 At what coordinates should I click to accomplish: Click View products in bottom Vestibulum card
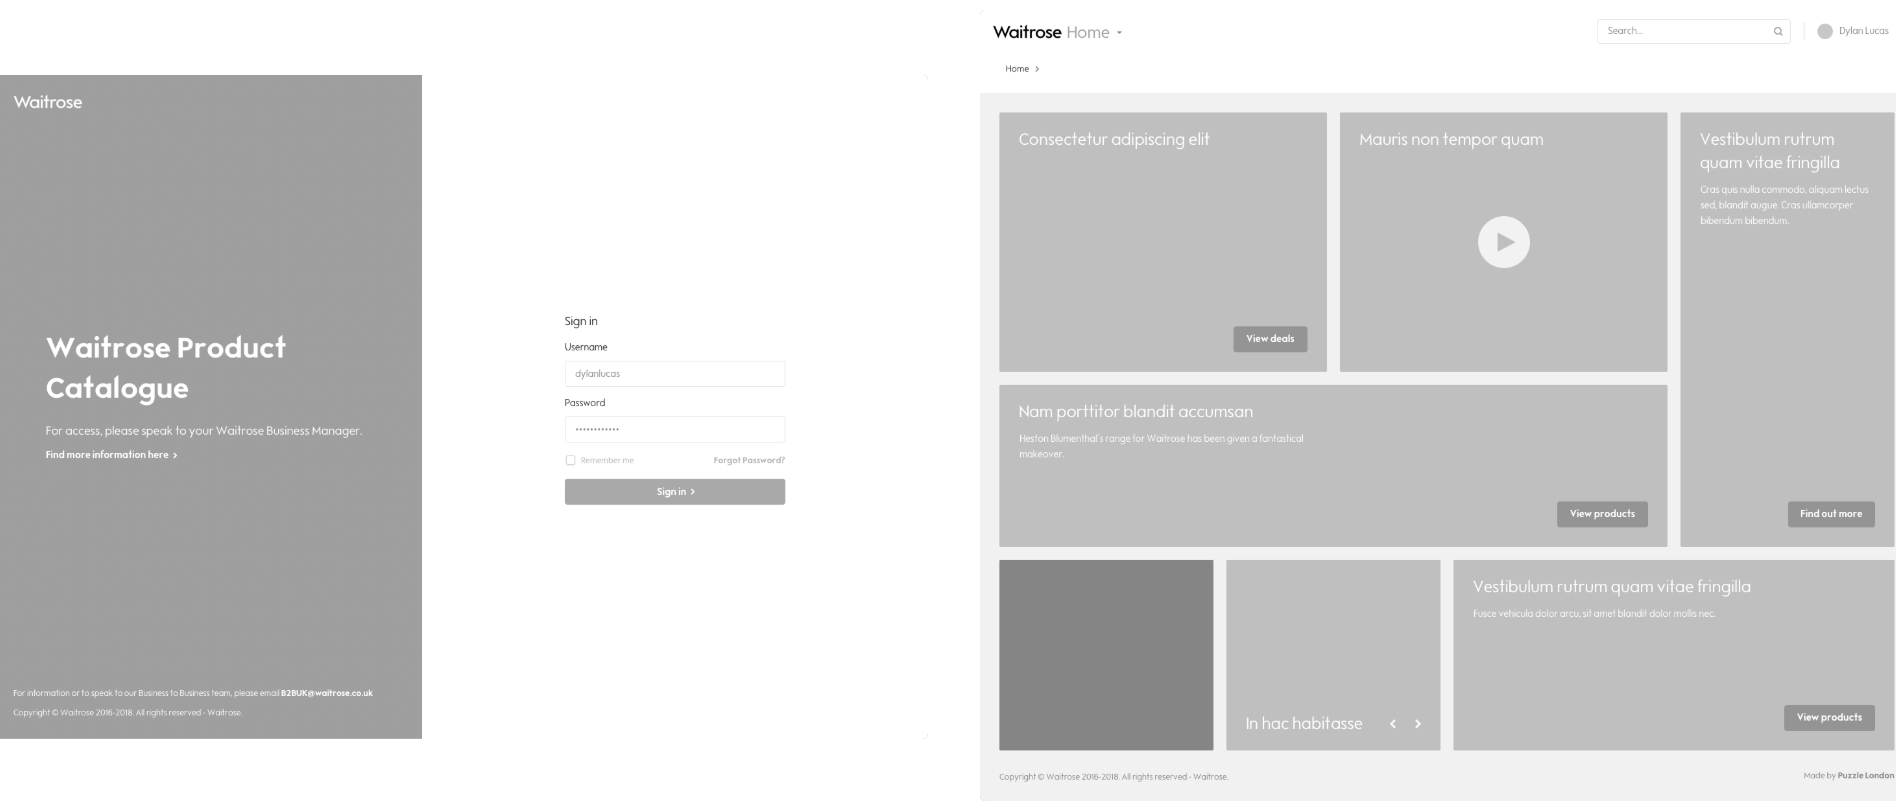(x=1829, y=717)
